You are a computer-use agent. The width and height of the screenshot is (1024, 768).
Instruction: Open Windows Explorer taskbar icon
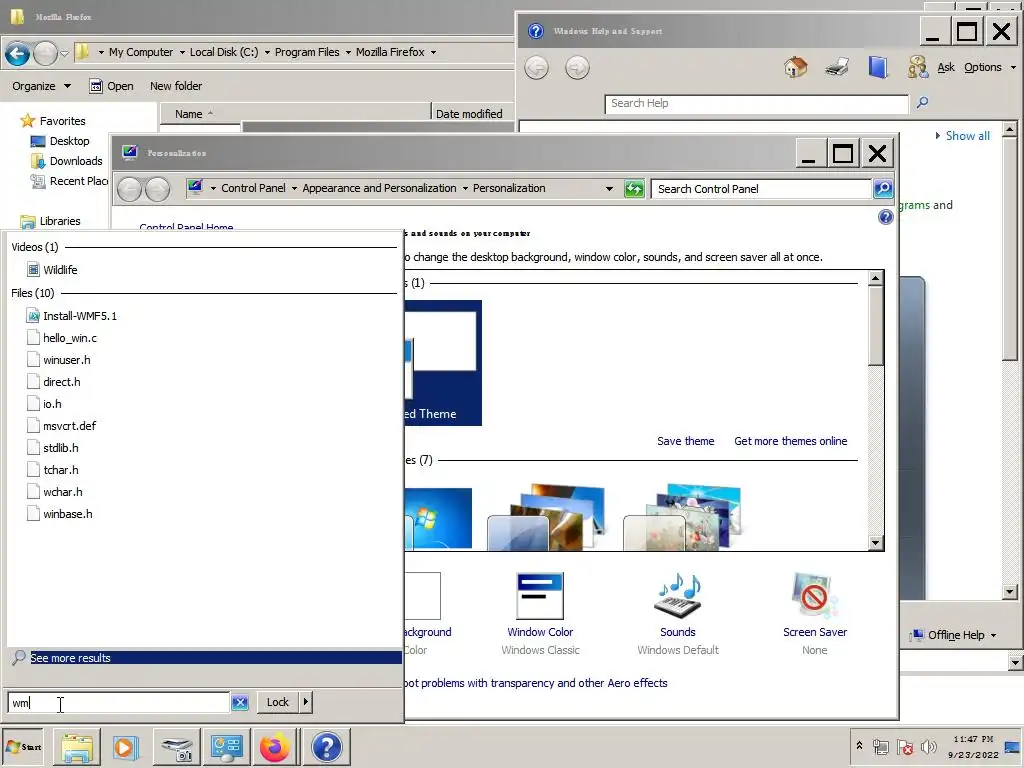(x=77, y=747)
